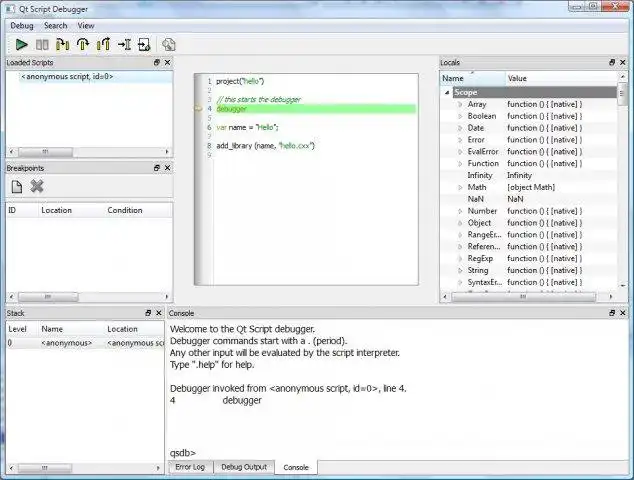Expand the EvalError entry in Locals
Viewport: 634px width, 480px height.
point(460,152)
